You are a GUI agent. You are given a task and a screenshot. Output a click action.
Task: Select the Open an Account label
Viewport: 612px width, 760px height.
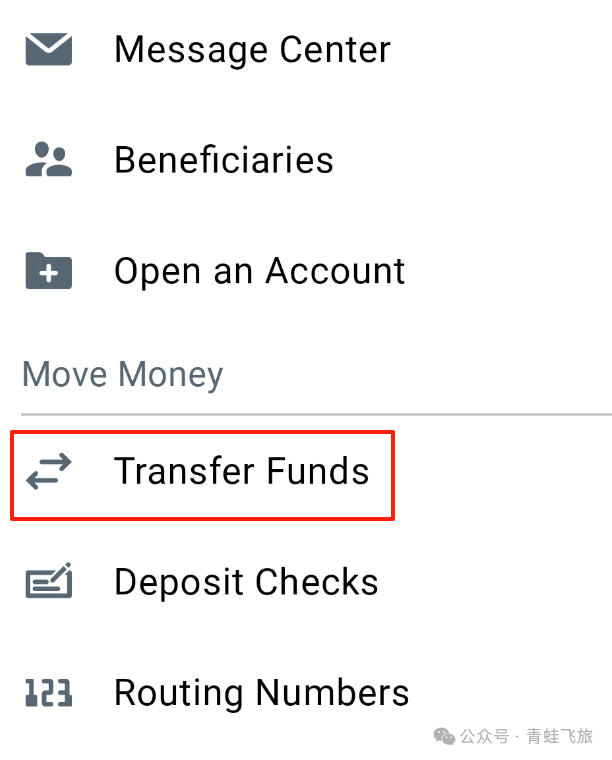259,271
